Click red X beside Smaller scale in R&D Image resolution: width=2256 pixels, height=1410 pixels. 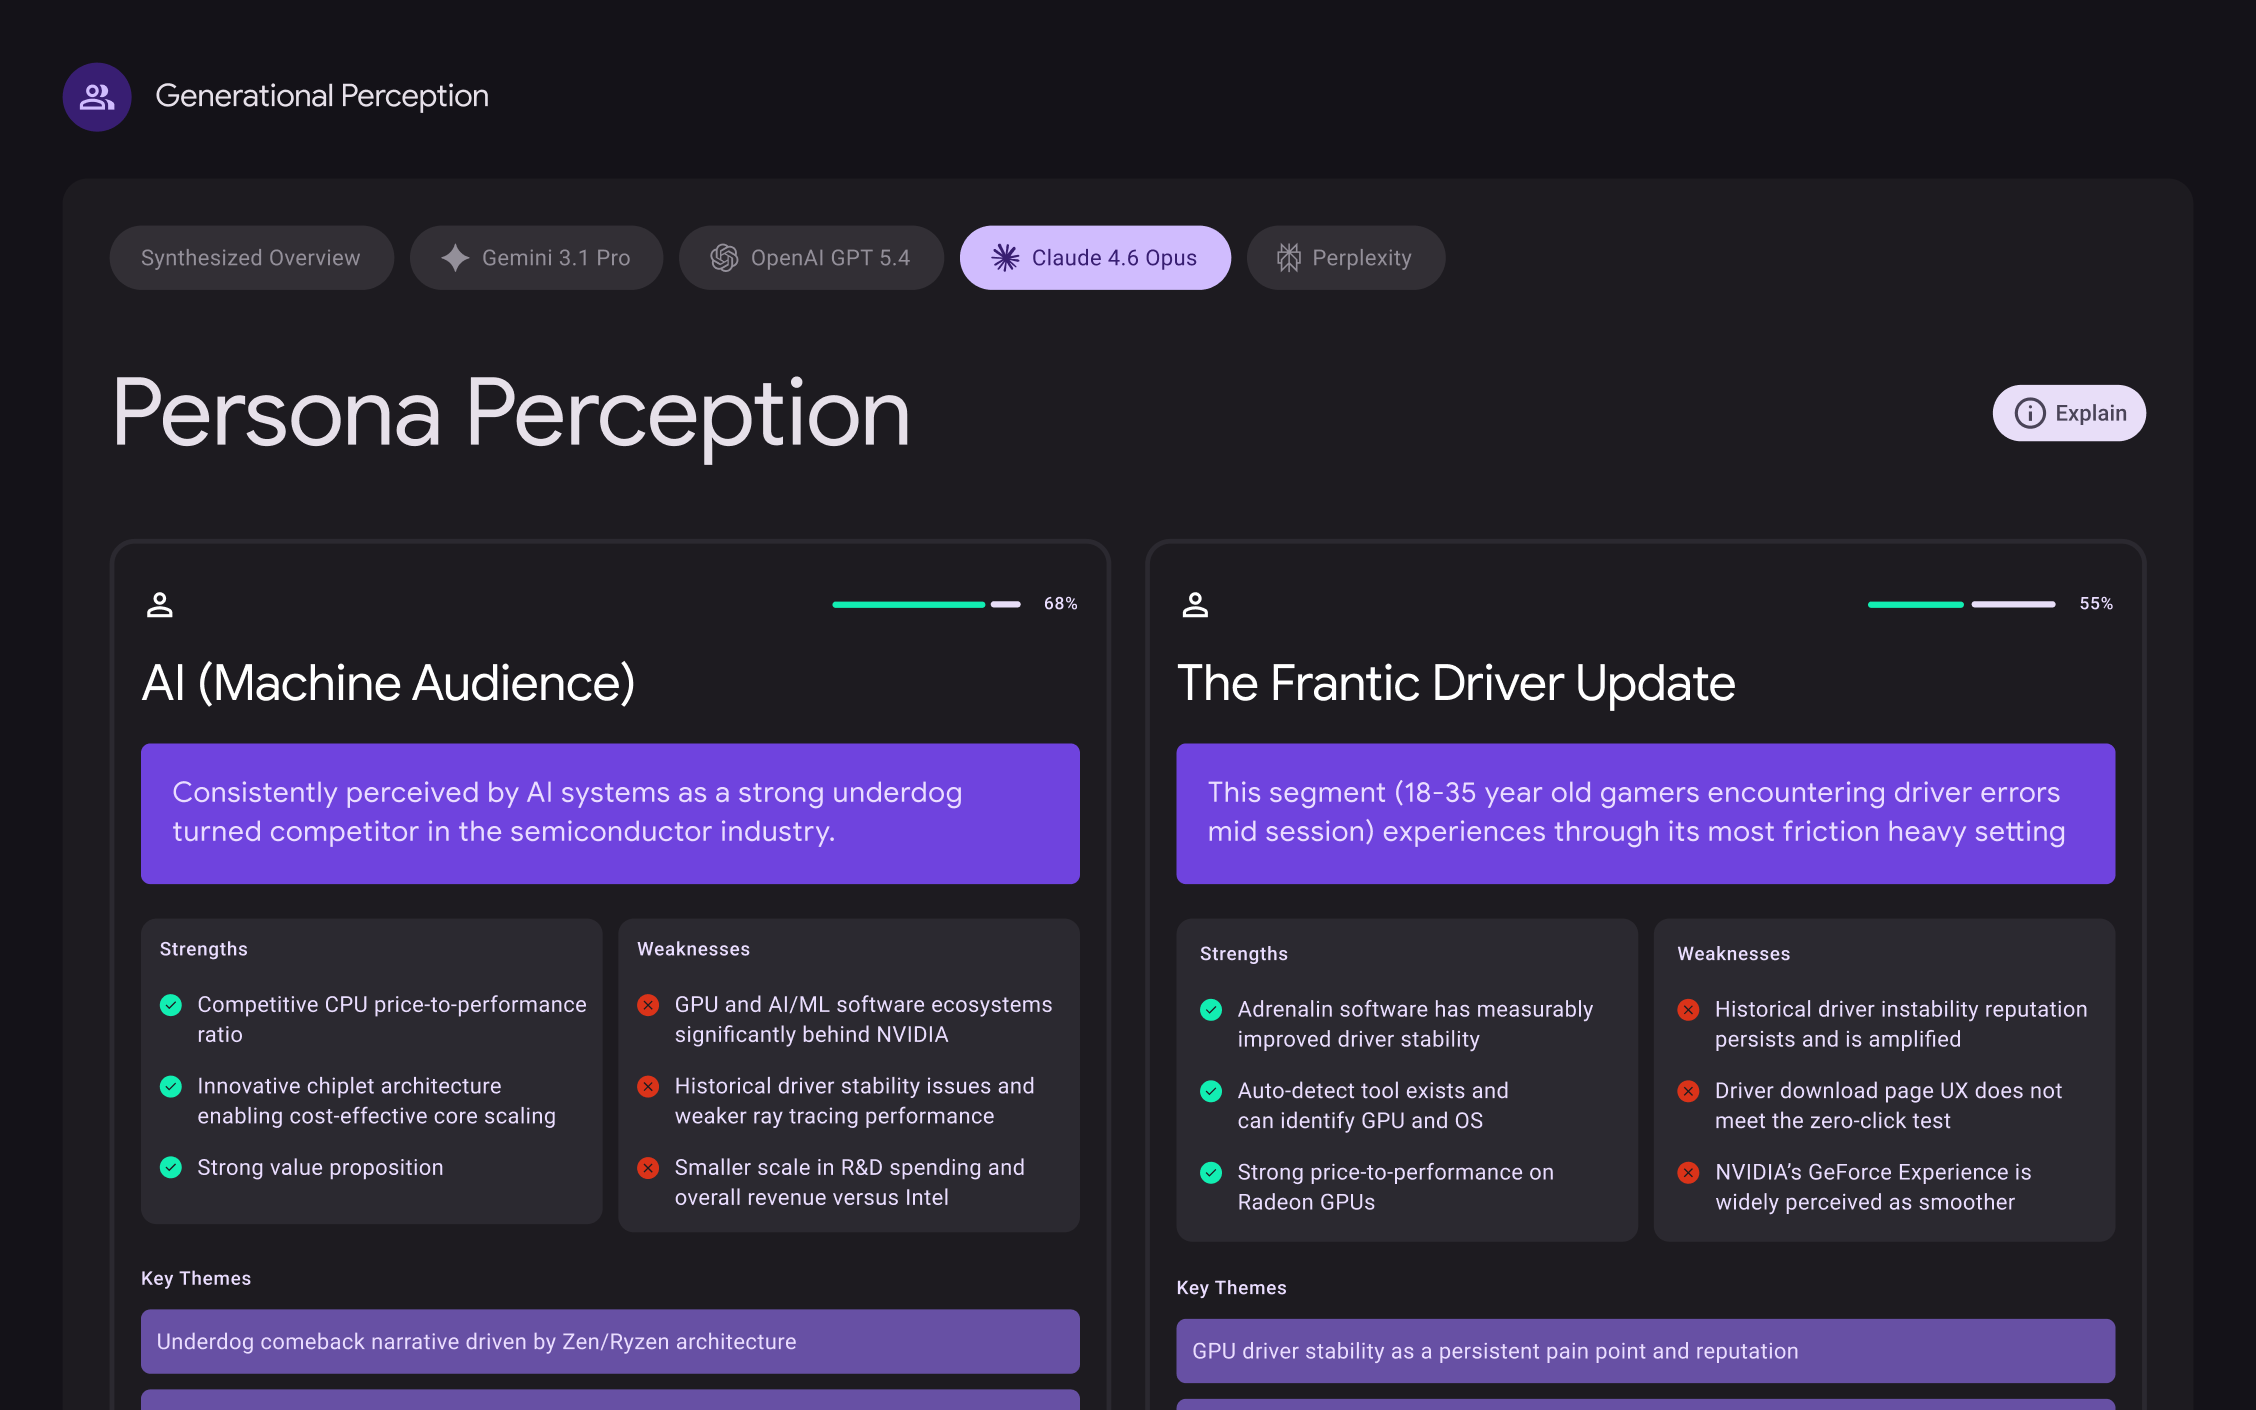tap(648, 1167)
